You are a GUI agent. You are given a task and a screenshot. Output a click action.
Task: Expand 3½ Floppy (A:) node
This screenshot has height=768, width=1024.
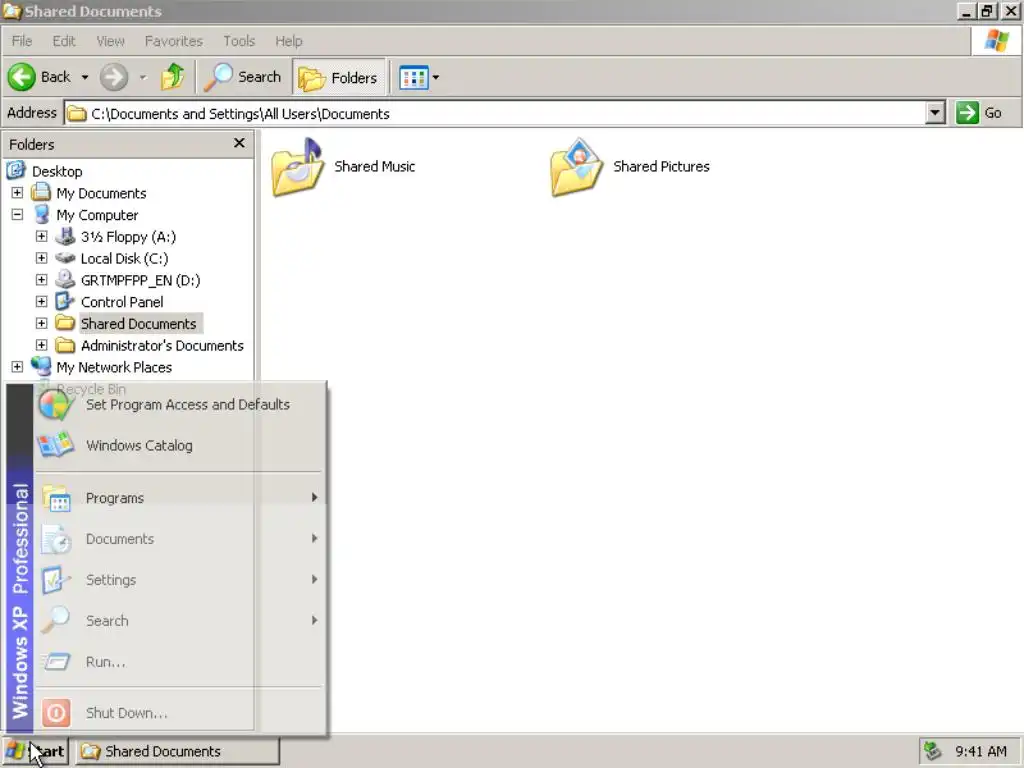41,236
